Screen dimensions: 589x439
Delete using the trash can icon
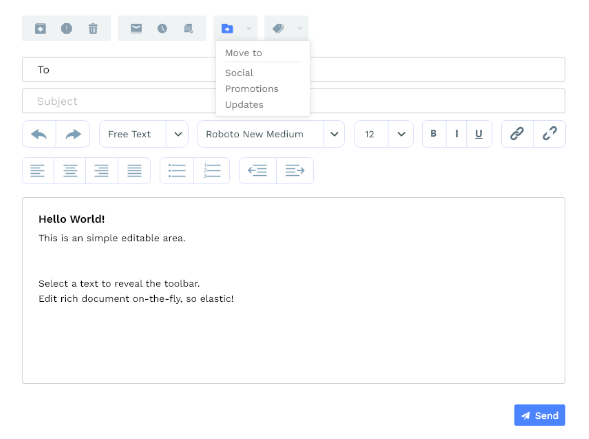pyautogui.click(x=93, y=29)
